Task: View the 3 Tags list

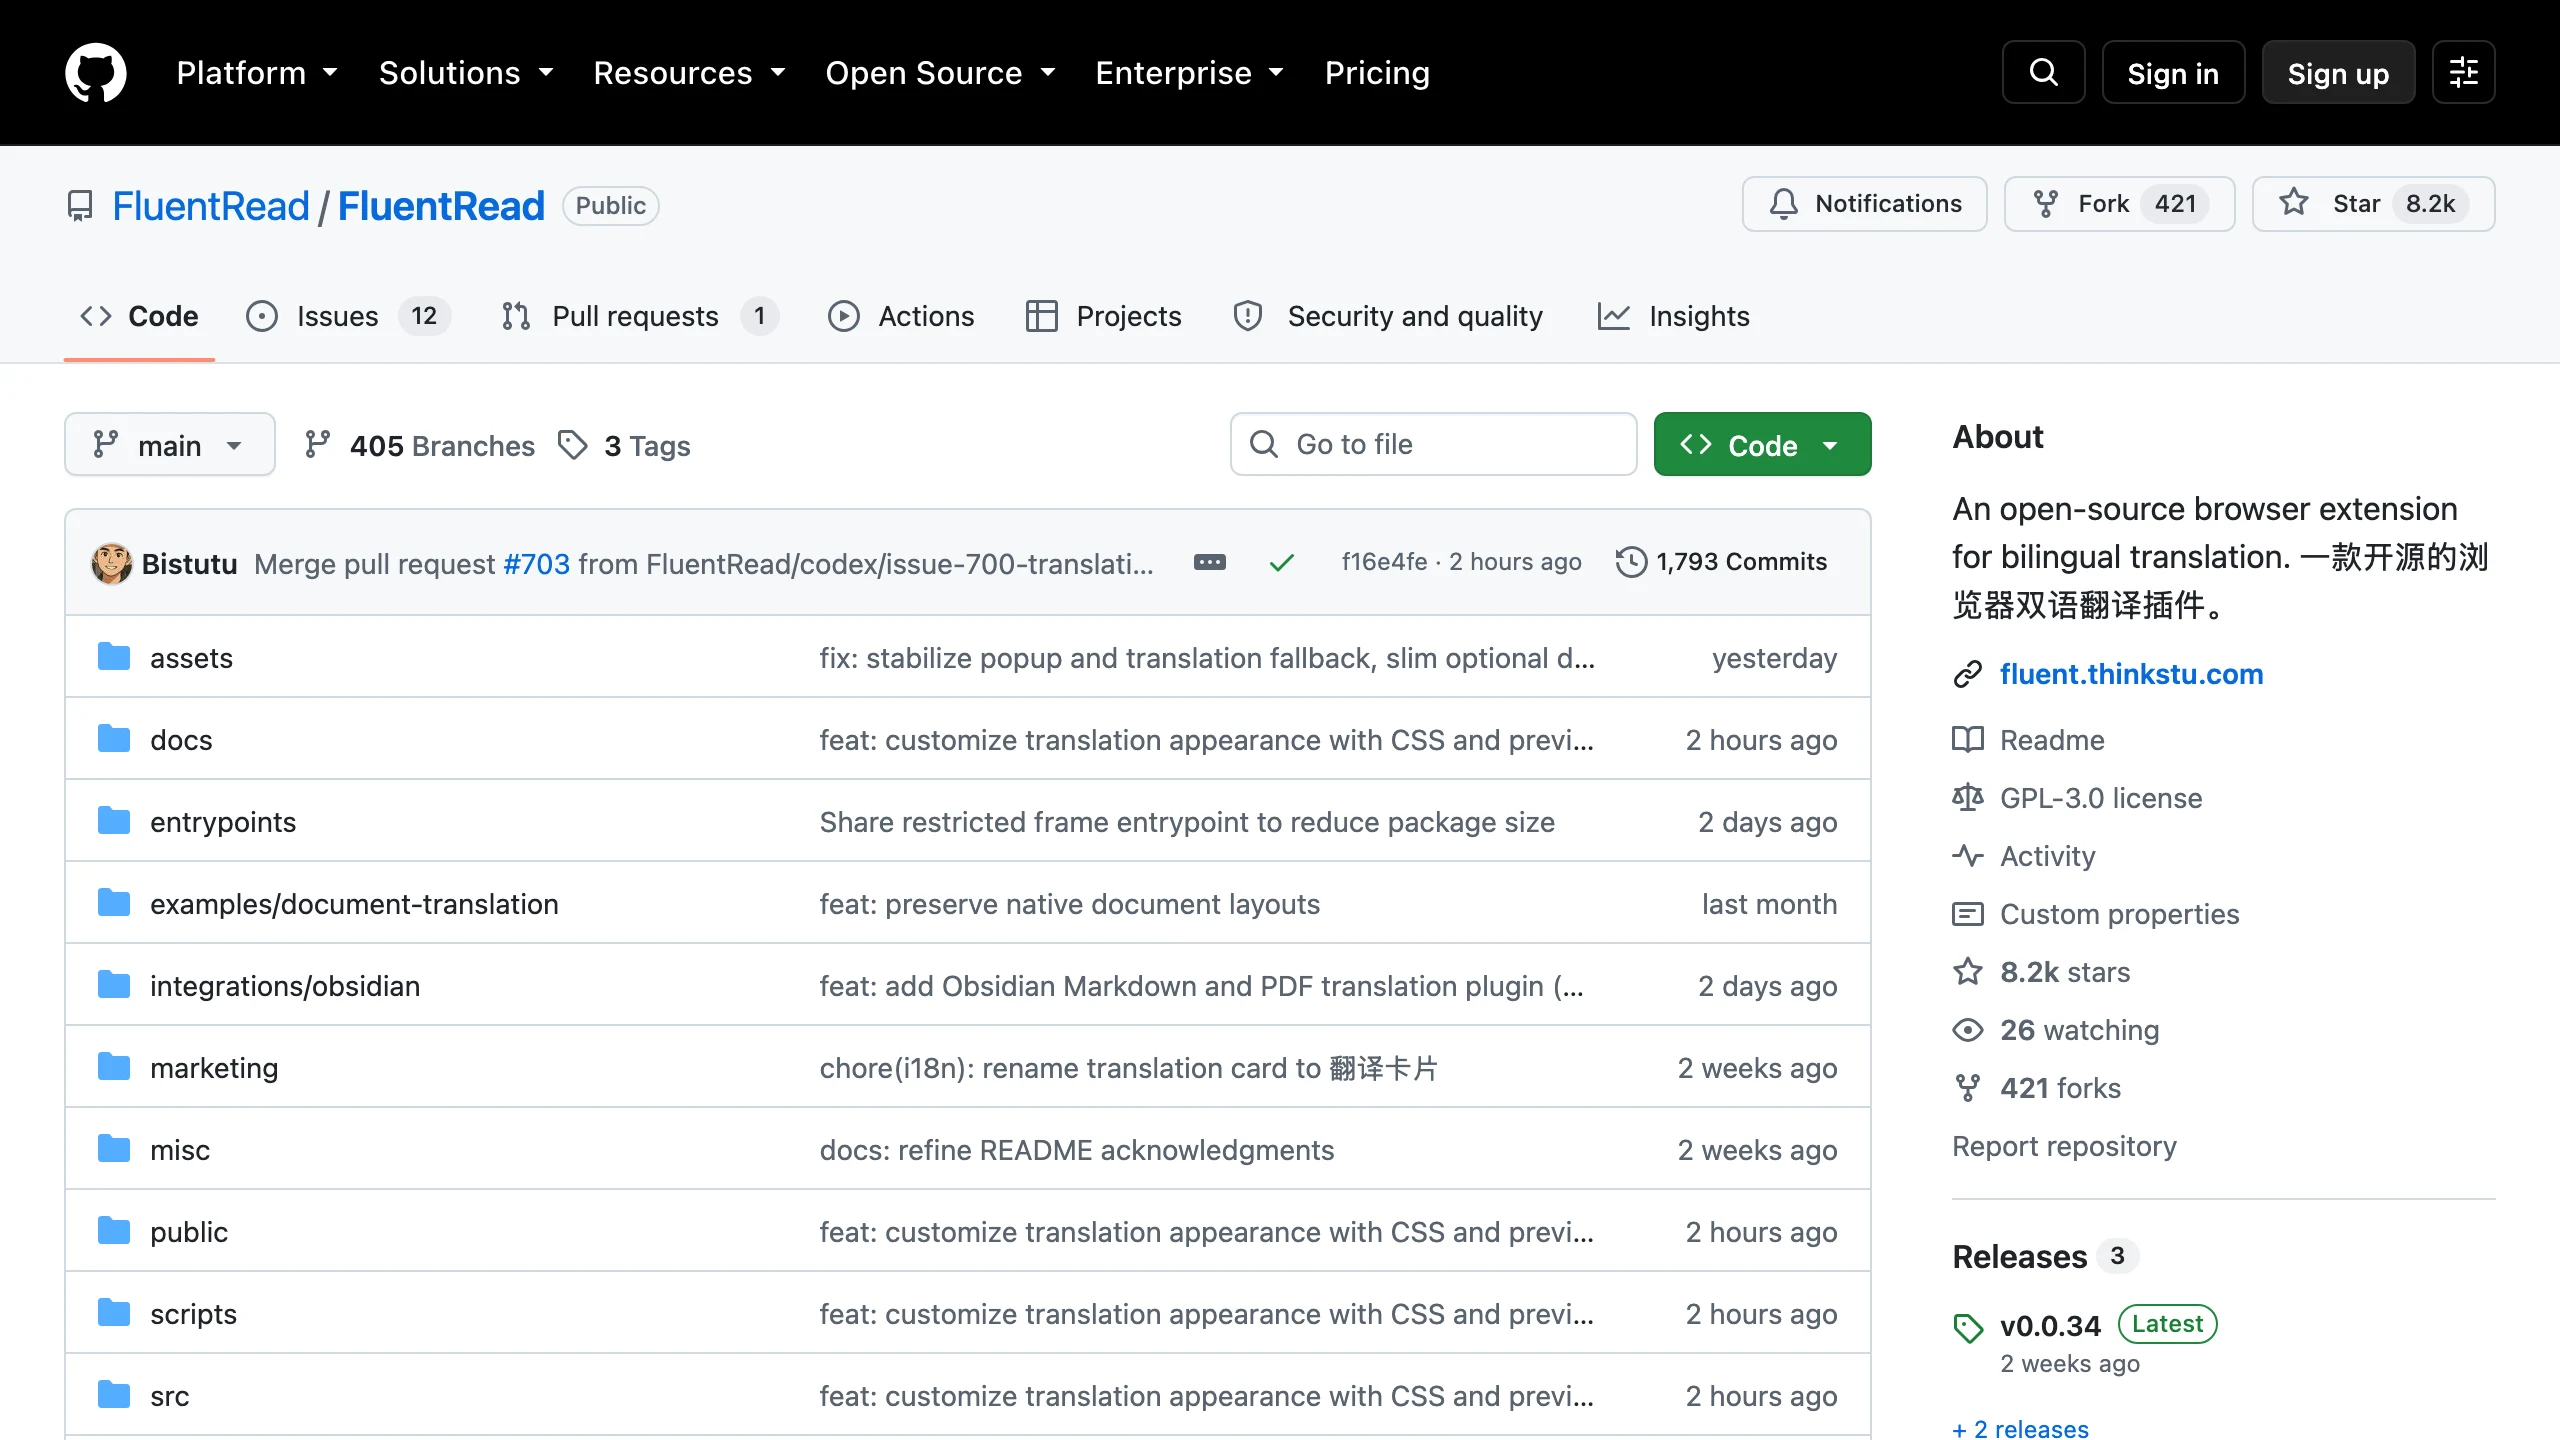Action: pyautogui.click(x=625, y=445)
